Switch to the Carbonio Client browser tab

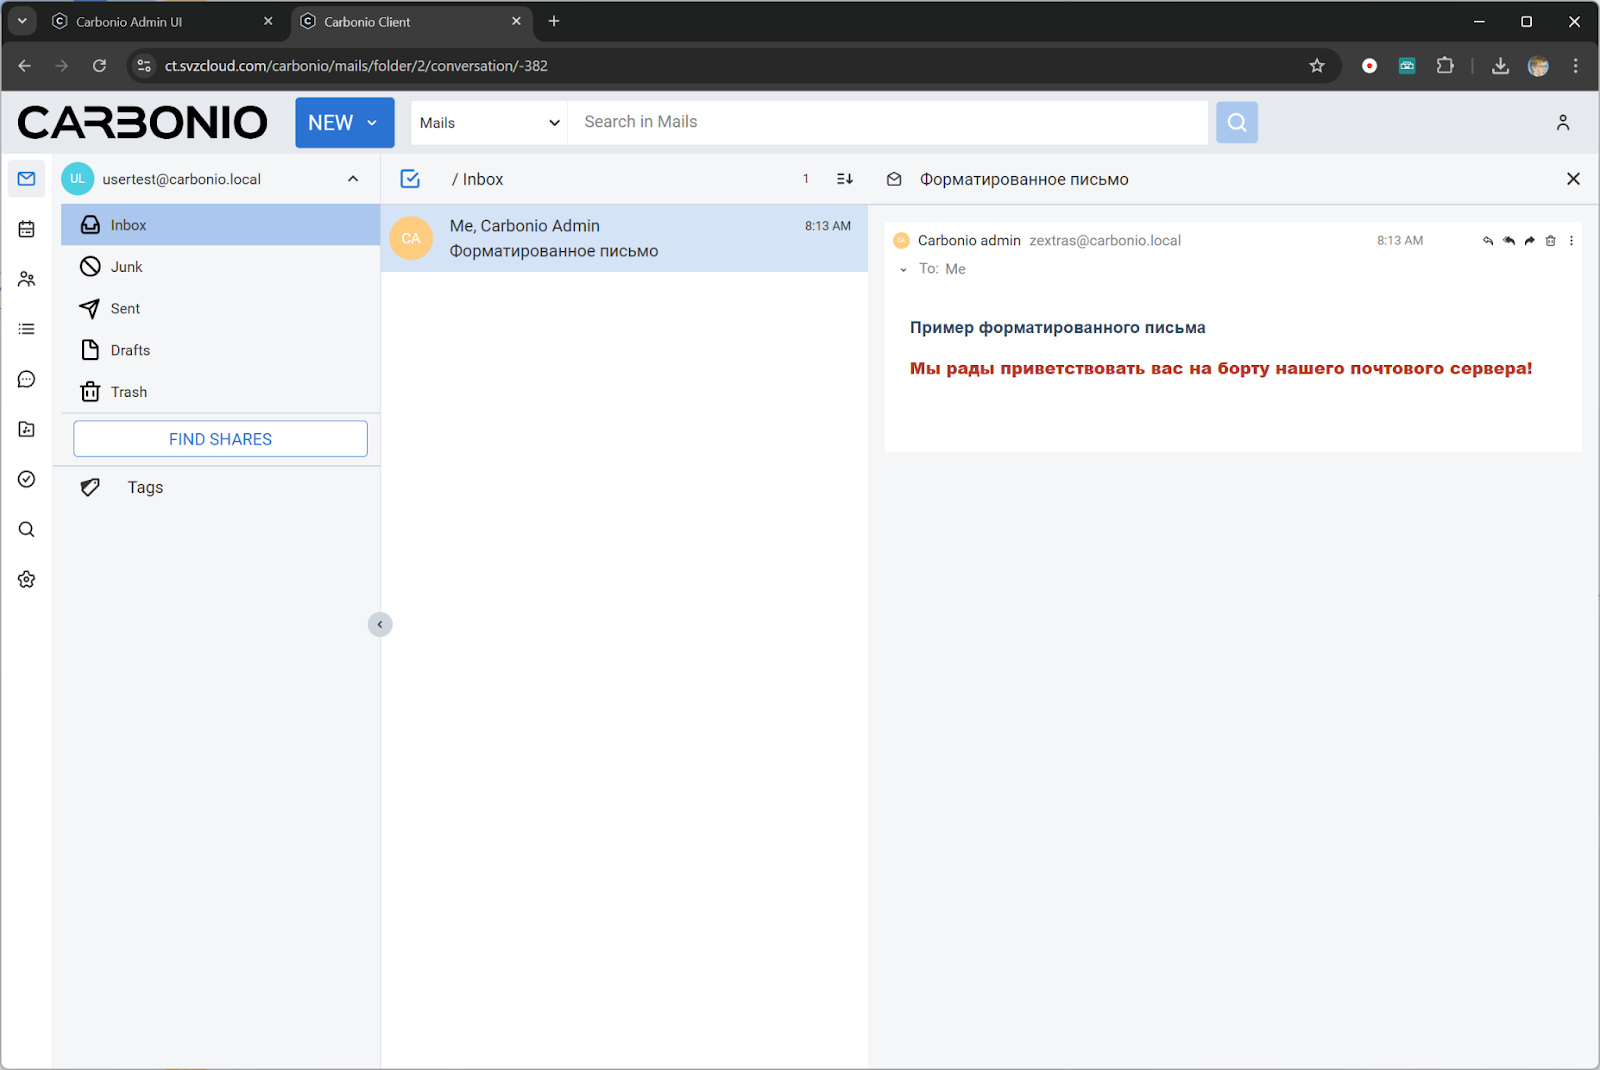pos(410,21)
